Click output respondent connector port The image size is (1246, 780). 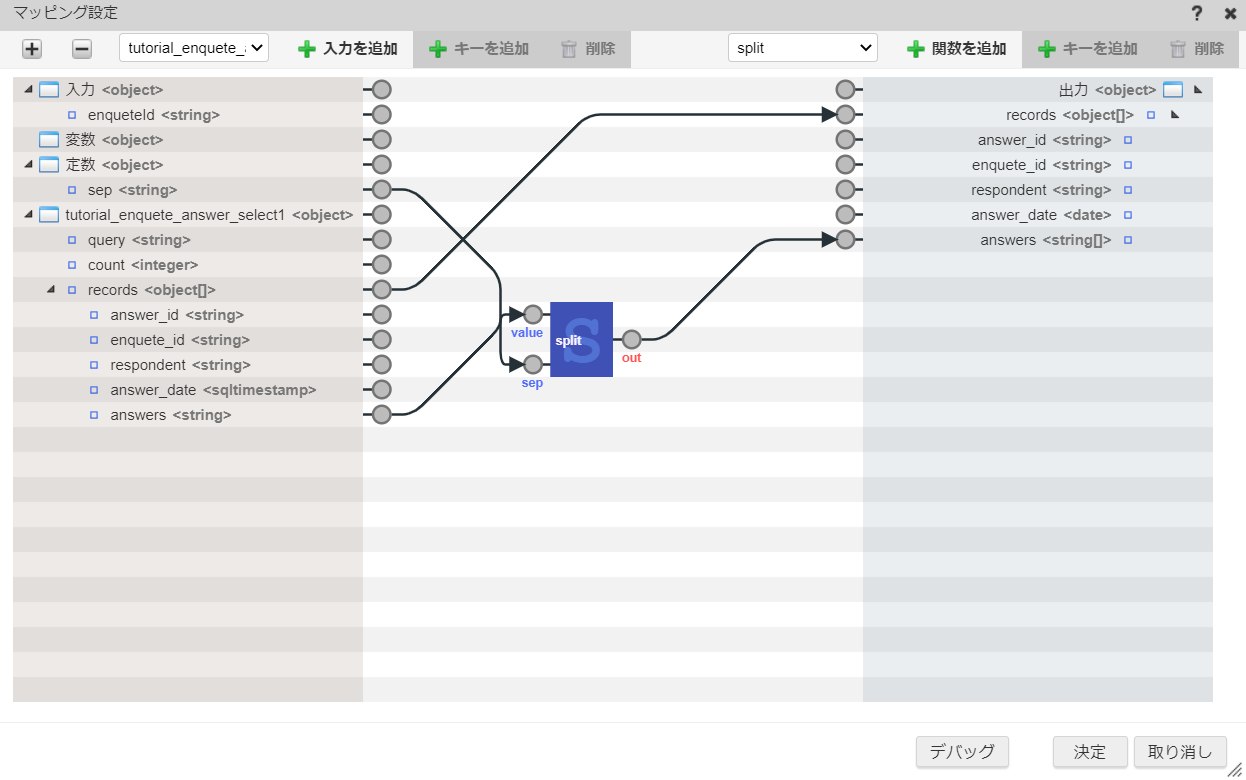[x=845, y=190]
